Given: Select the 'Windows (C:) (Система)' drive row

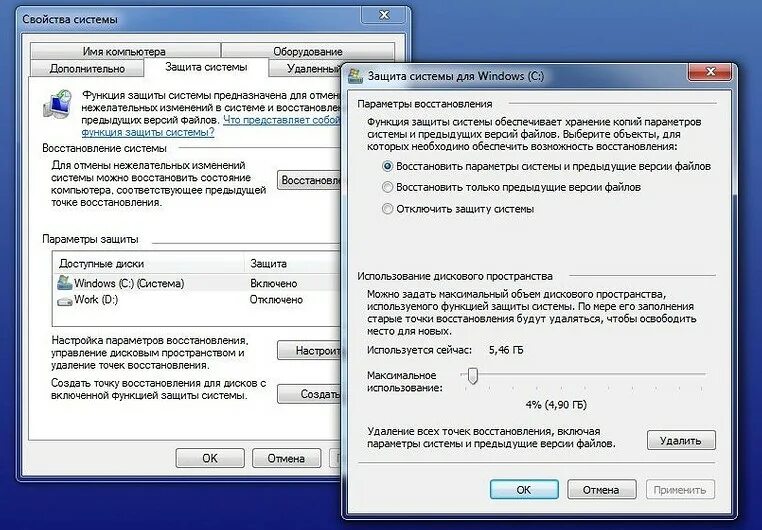Looking at the screenshot, I should [197, 283].
